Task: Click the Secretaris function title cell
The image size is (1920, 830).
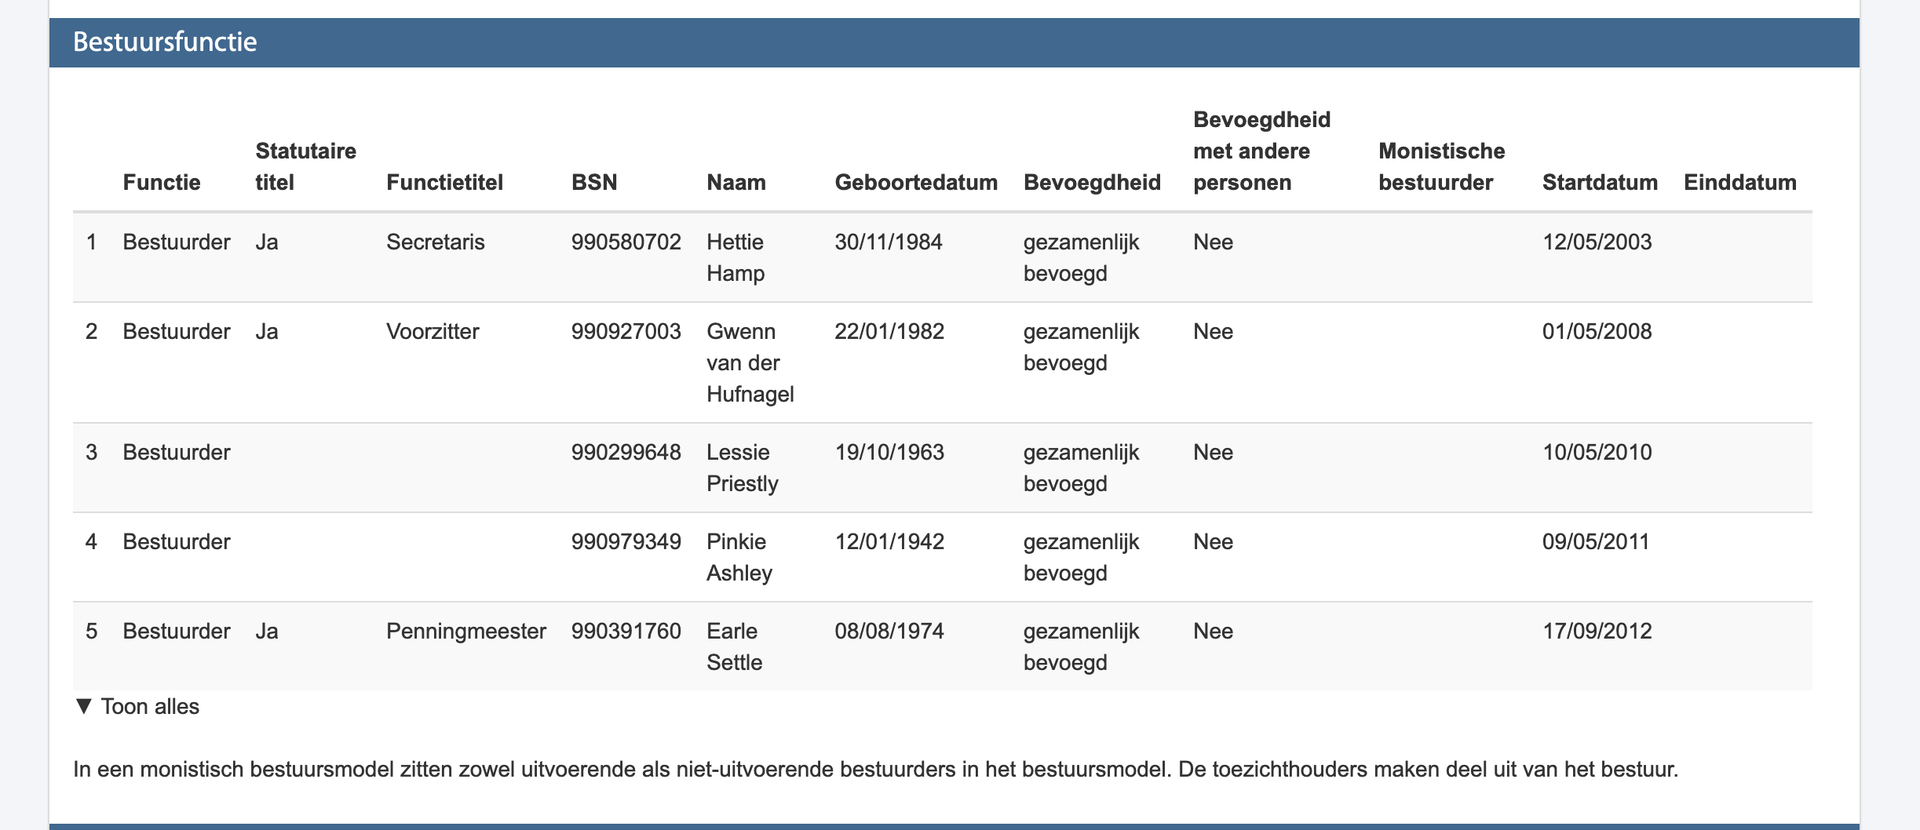Action: (435, 242)
